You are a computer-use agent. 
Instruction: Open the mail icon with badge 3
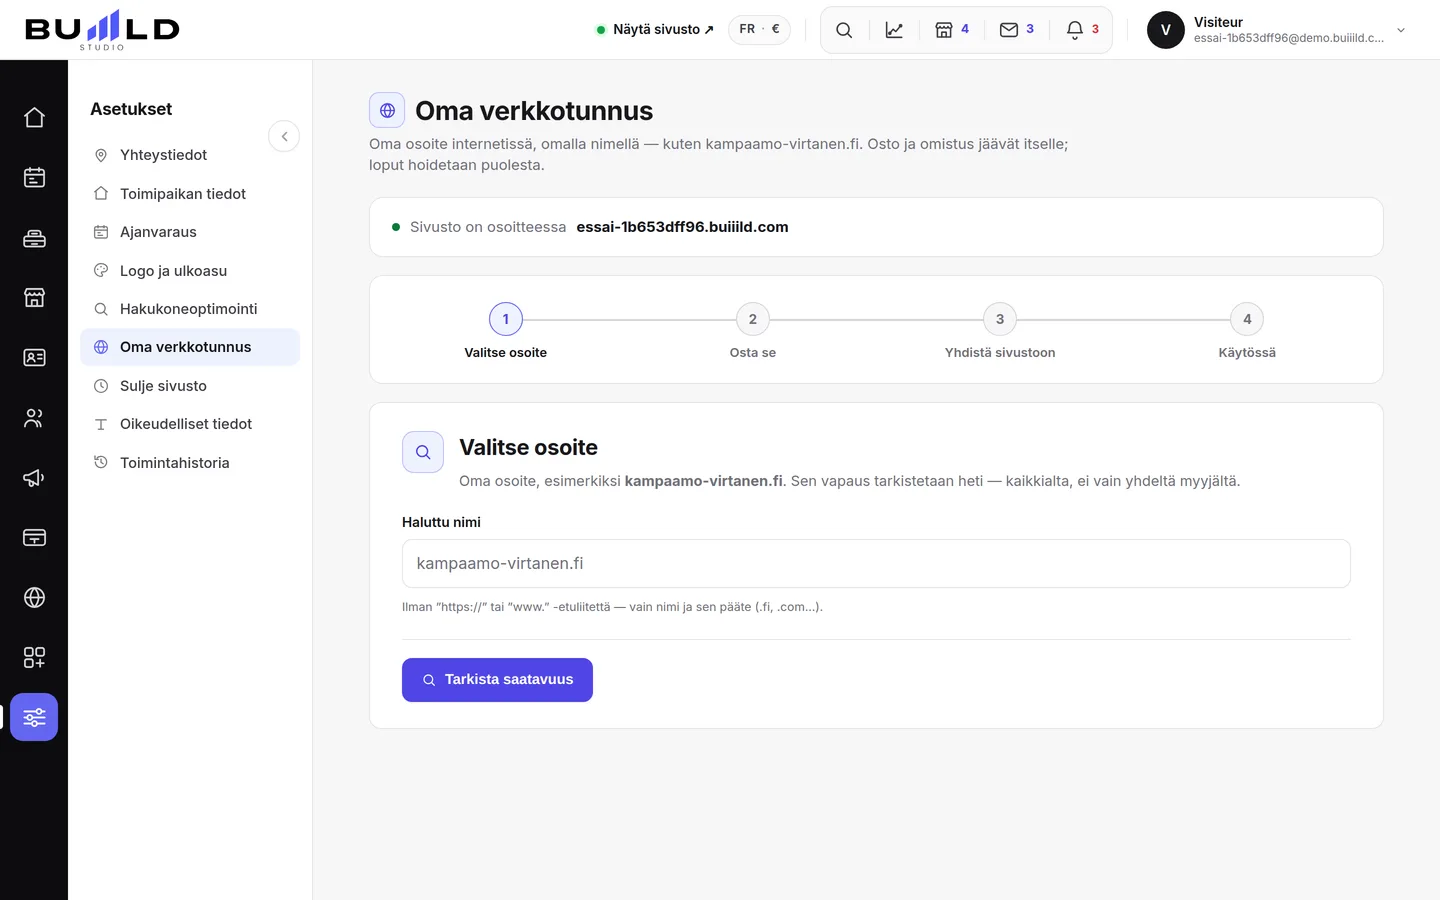click(1017, 30)
